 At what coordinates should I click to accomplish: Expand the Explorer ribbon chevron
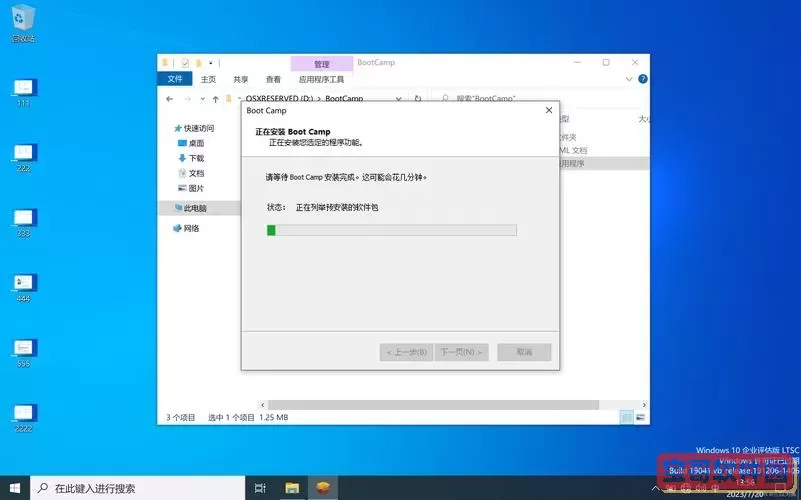(629, 79)
